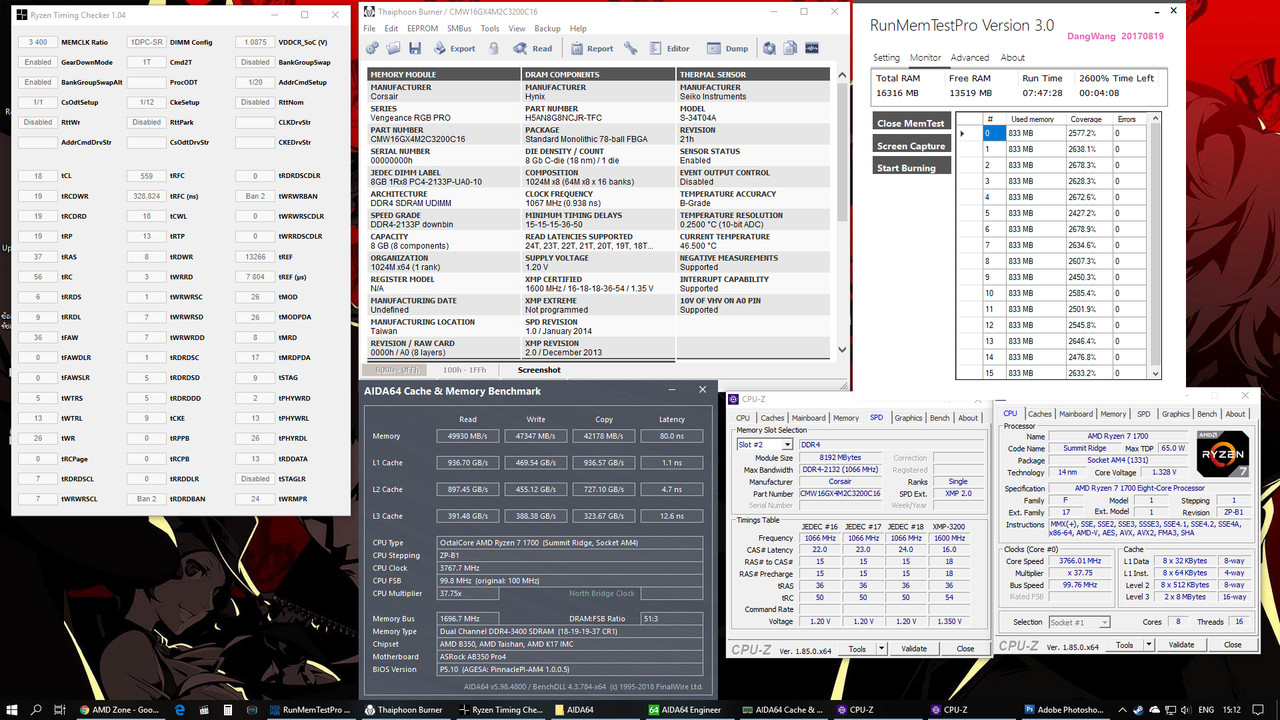Open the Tools dropdown arrow in left CPU-Z window
Viewport: 1280px width, 720px height.
tap(879, 649)
